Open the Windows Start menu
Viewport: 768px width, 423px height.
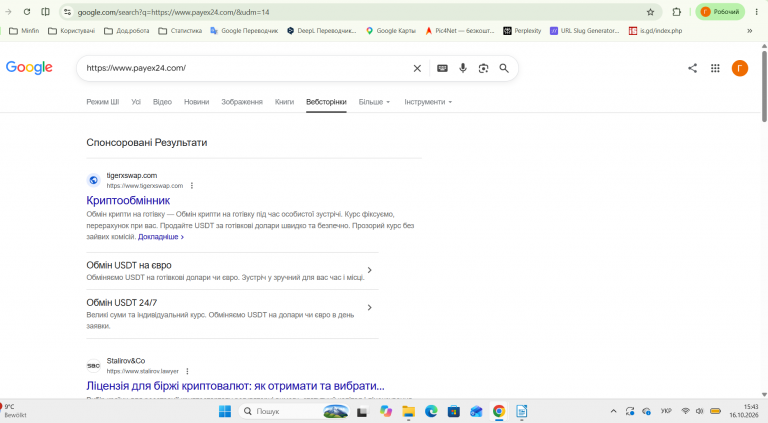(x=225, y=411)
